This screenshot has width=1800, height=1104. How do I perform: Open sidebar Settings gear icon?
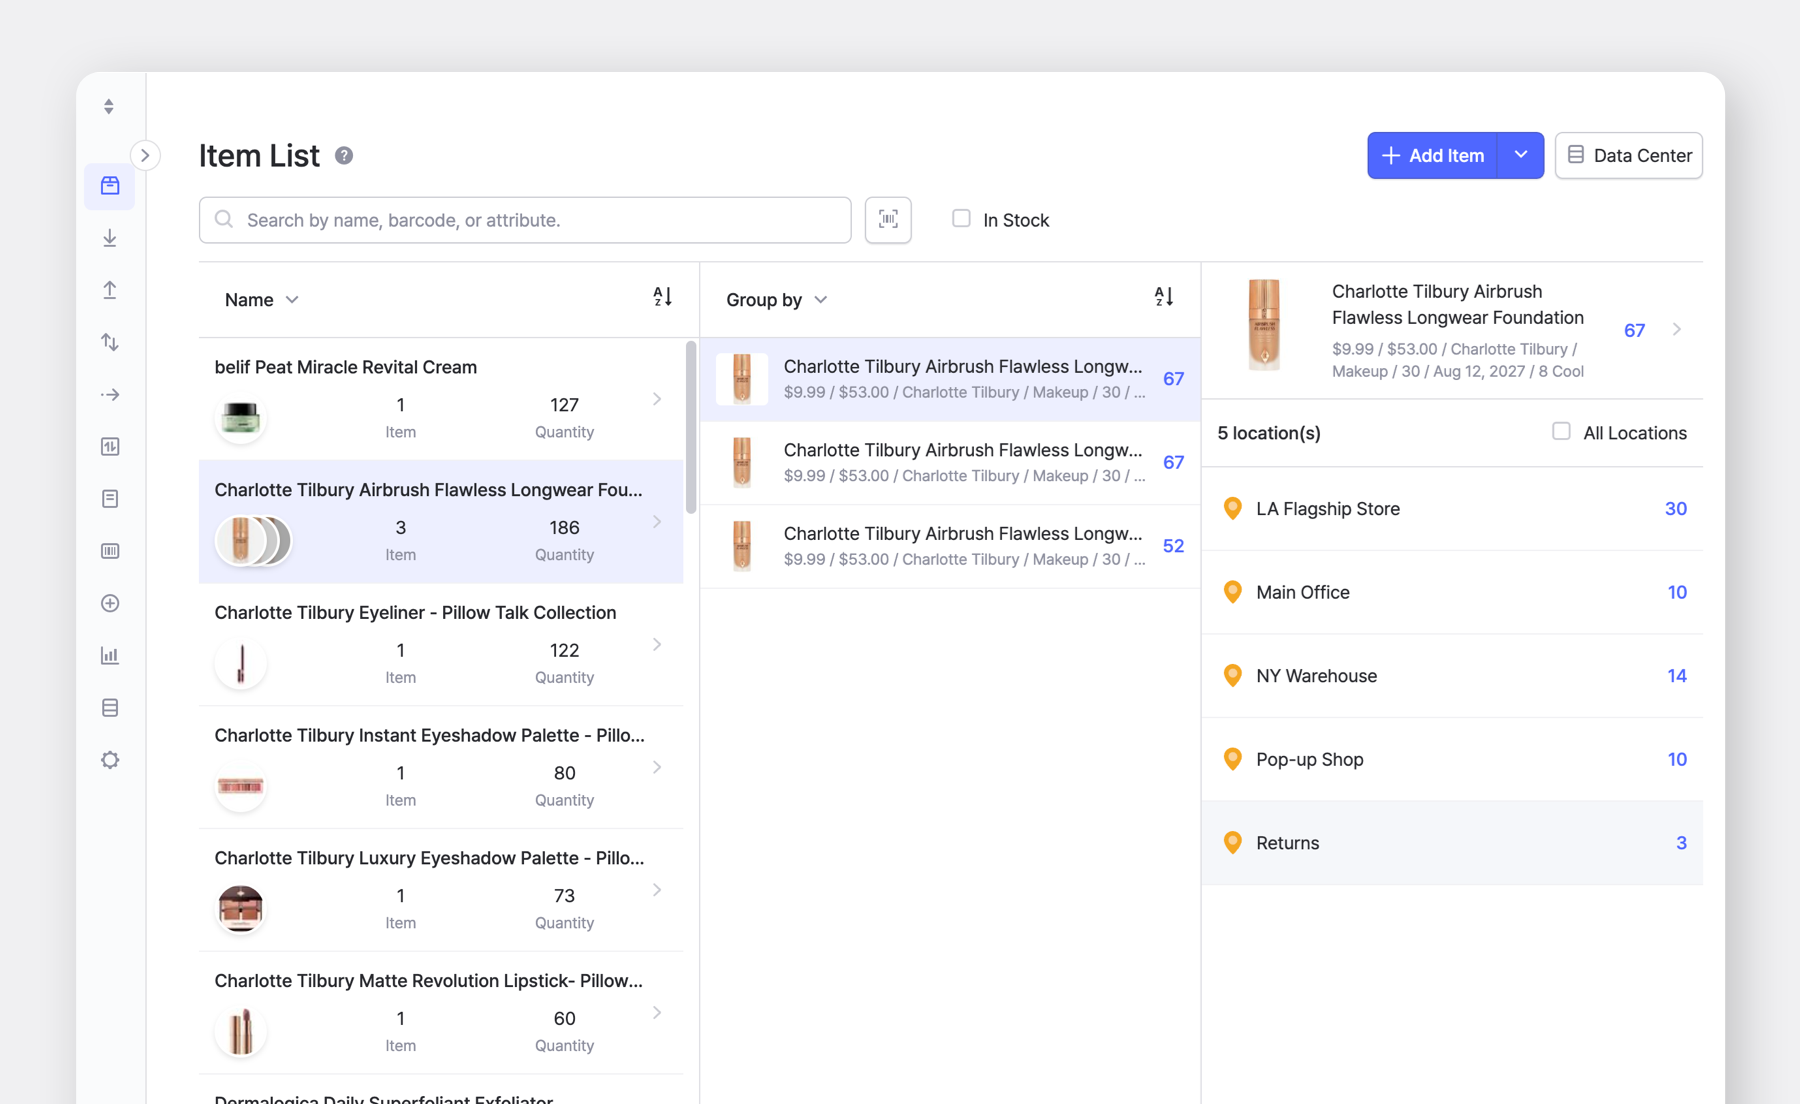point(109,759)
